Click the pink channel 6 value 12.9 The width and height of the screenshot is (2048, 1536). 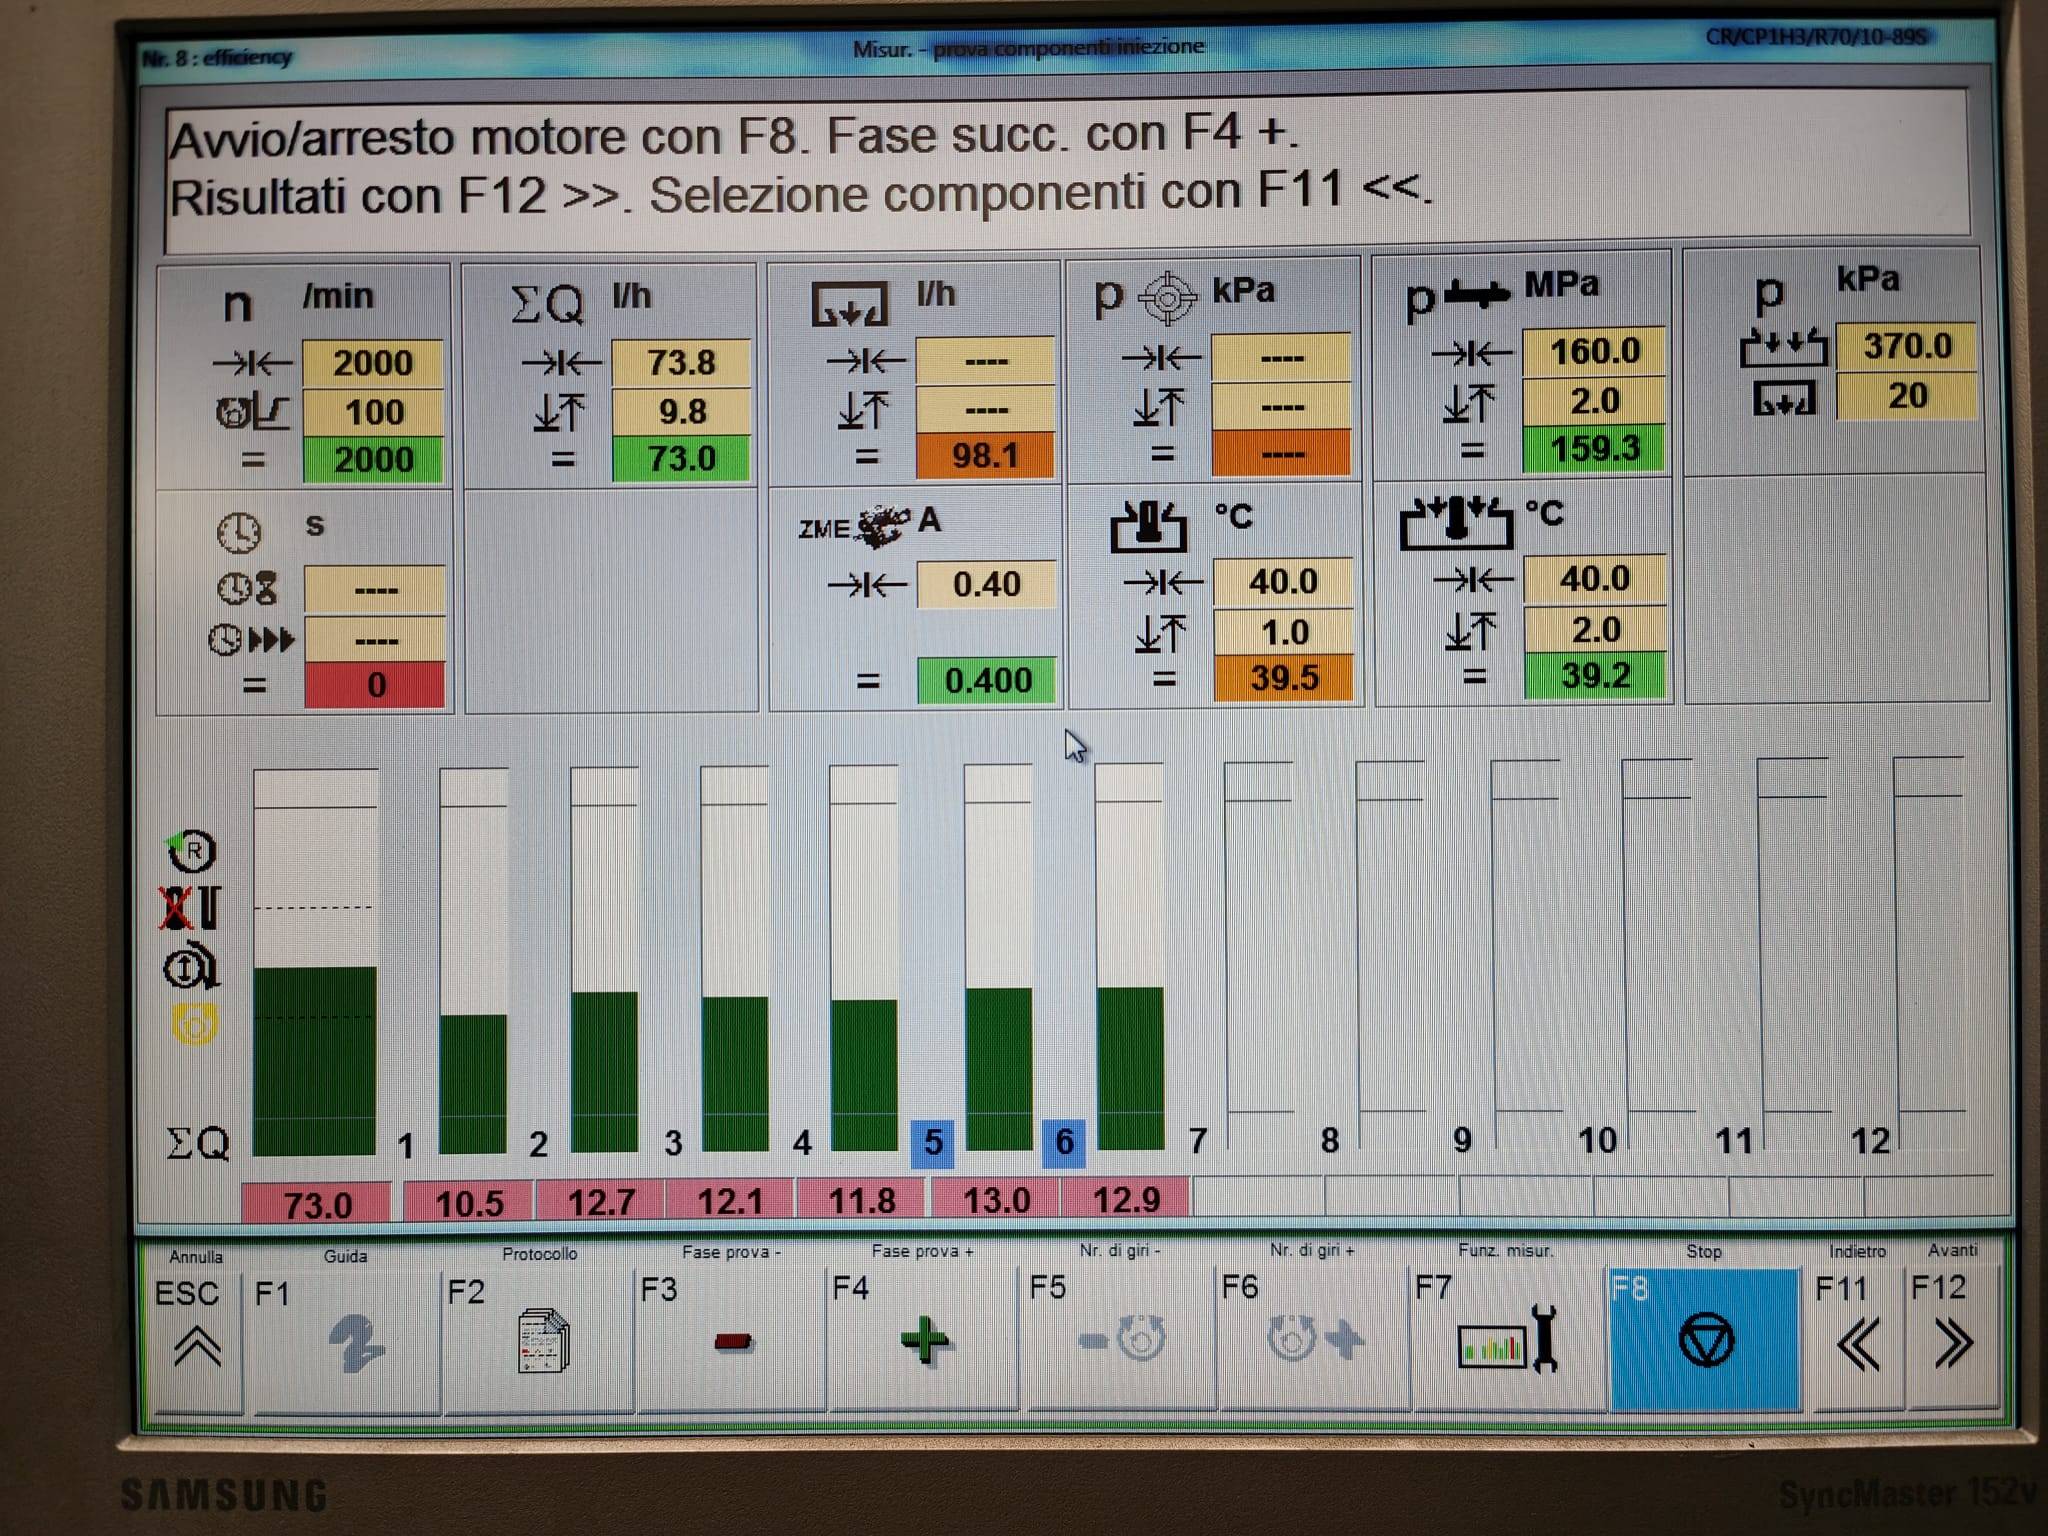1126,1198
